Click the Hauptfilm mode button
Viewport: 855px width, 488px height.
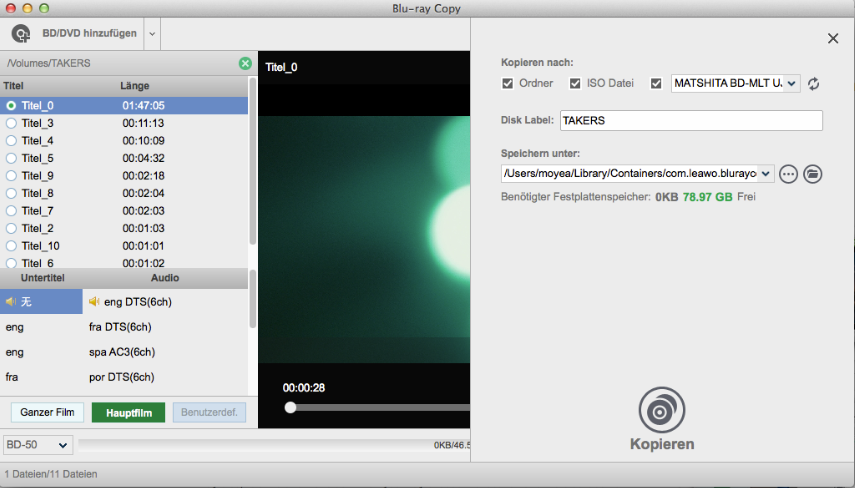click(x=129, y=413)
